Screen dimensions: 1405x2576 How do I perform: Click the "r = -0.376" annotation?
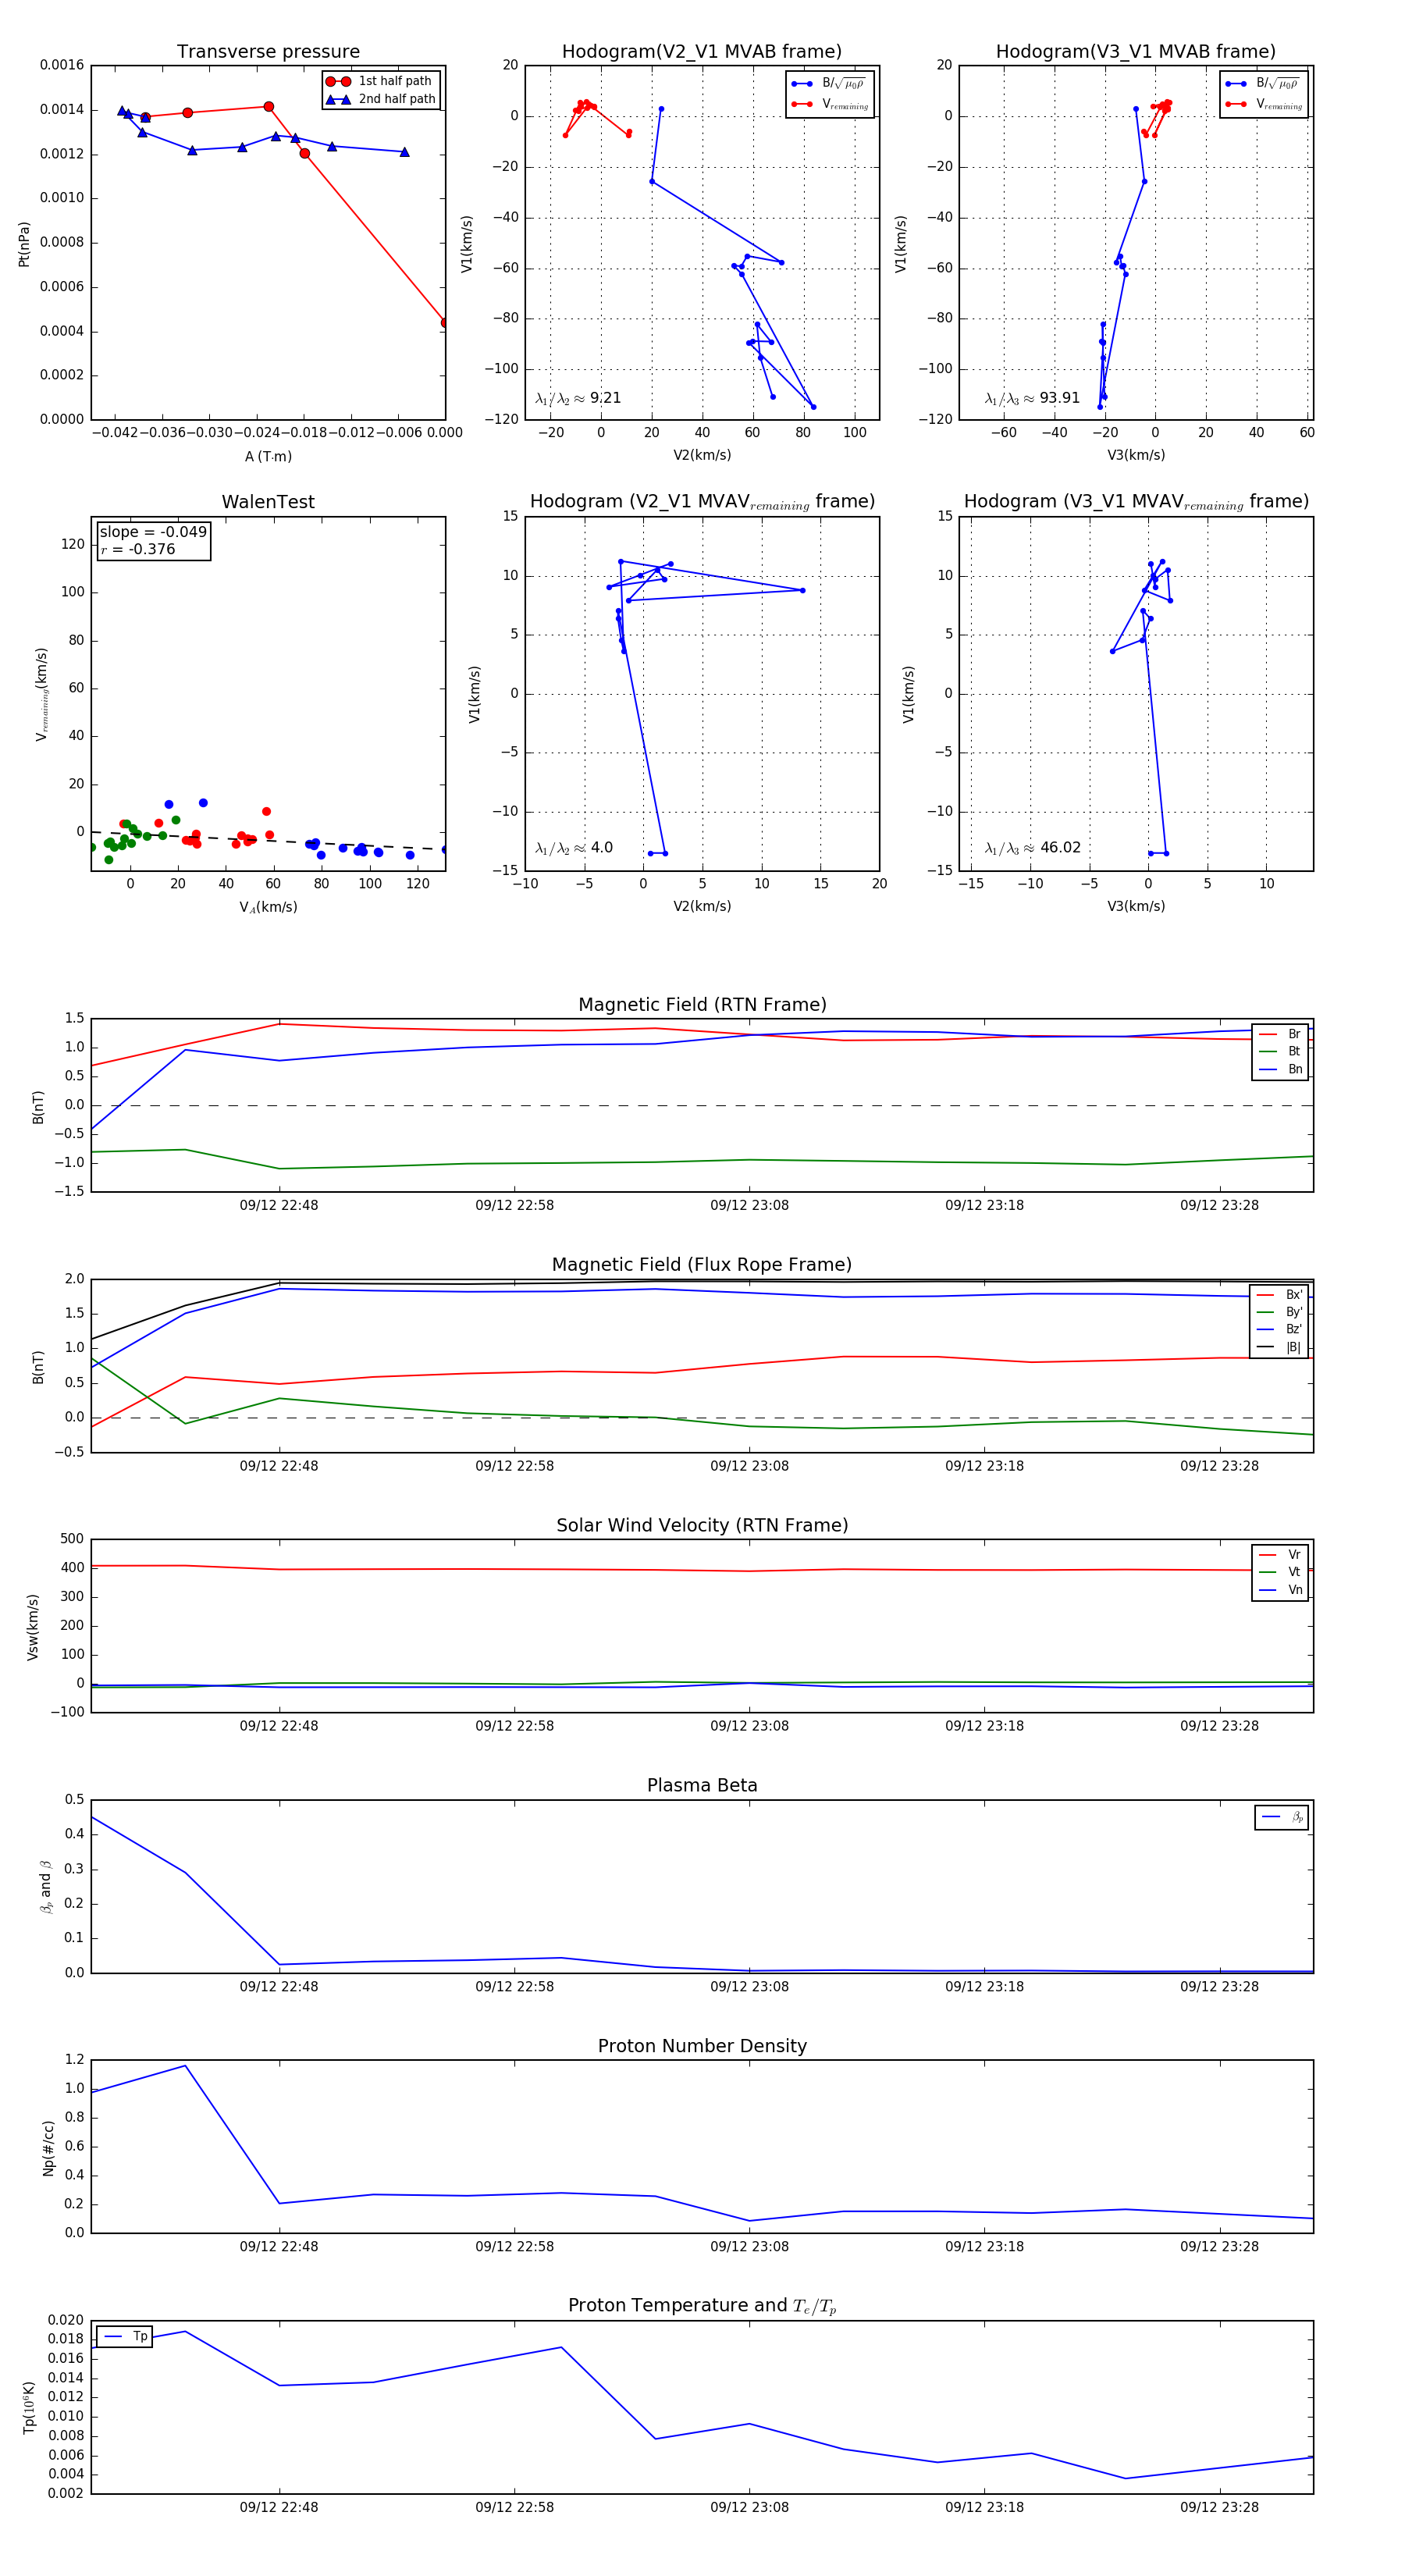click(138, 549)
